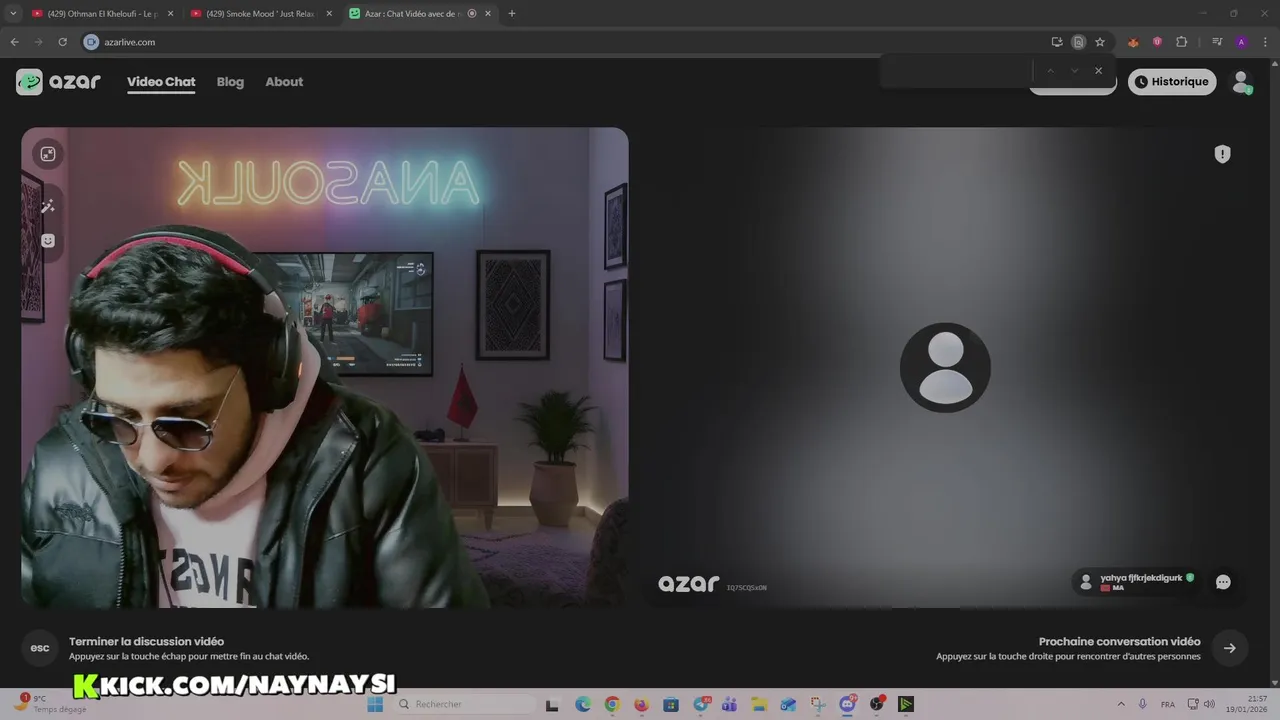
Task: Open the Chrome profile avatar A
Action: 1241,42
